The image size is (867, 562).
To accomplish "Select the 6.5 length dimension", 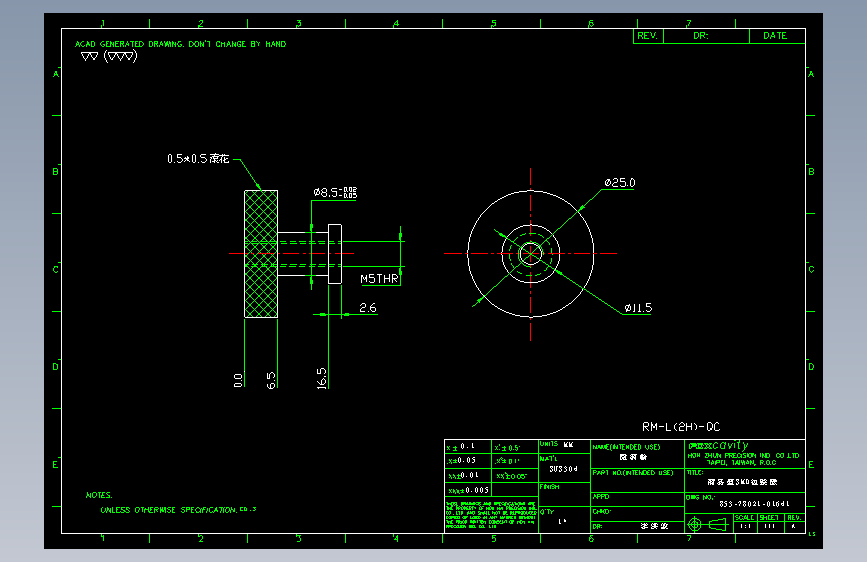I will [x=271, y=380].
